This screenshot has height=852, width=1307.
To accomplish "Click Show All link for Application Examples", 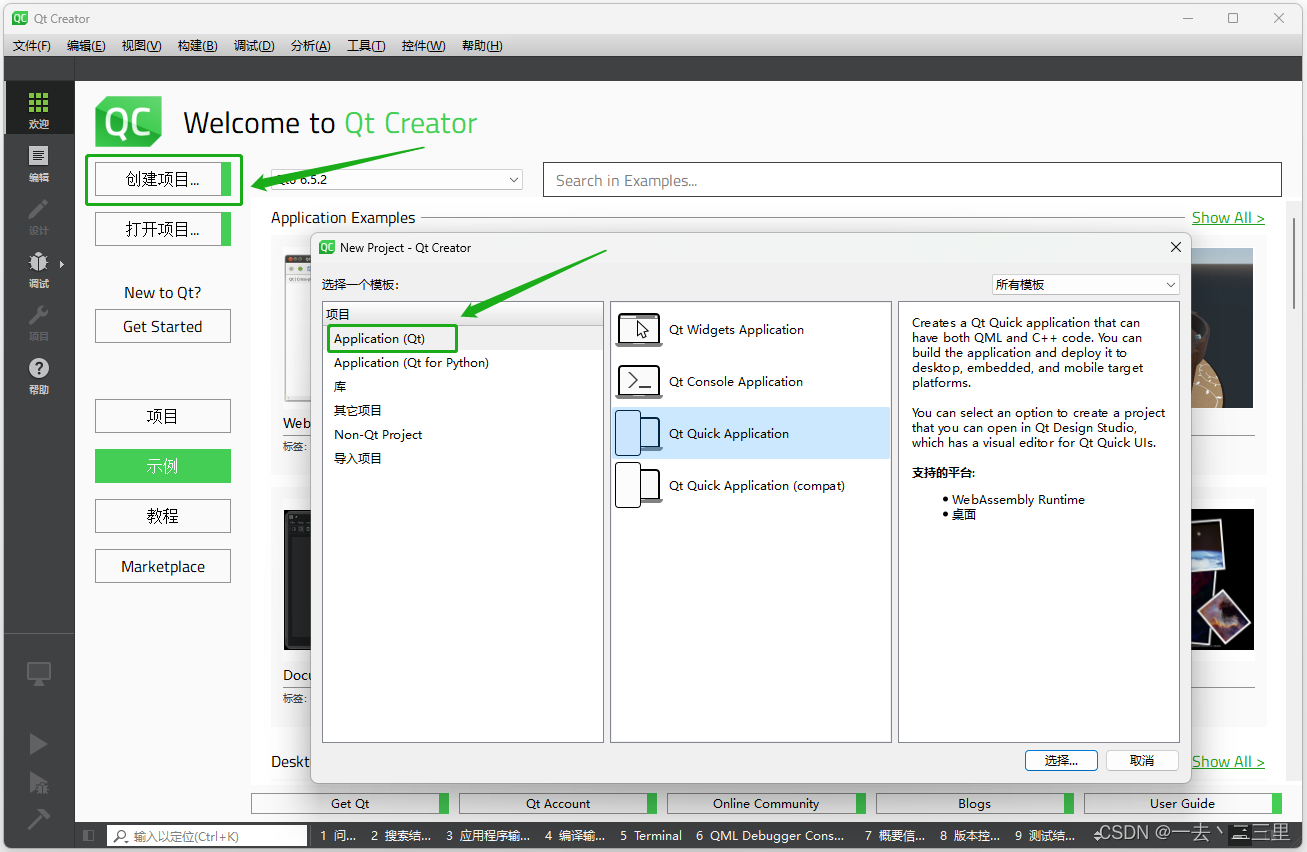I will tap(1228, 218).
